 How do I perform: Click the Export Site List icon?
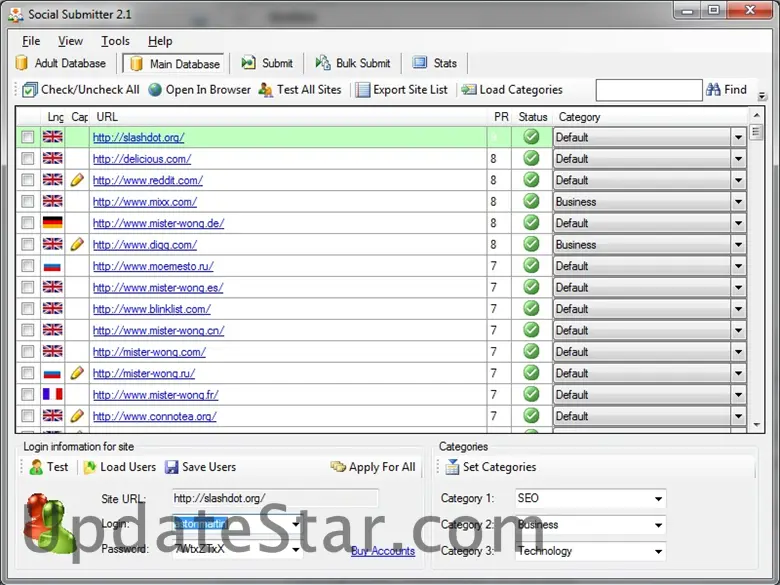(362, 90)
